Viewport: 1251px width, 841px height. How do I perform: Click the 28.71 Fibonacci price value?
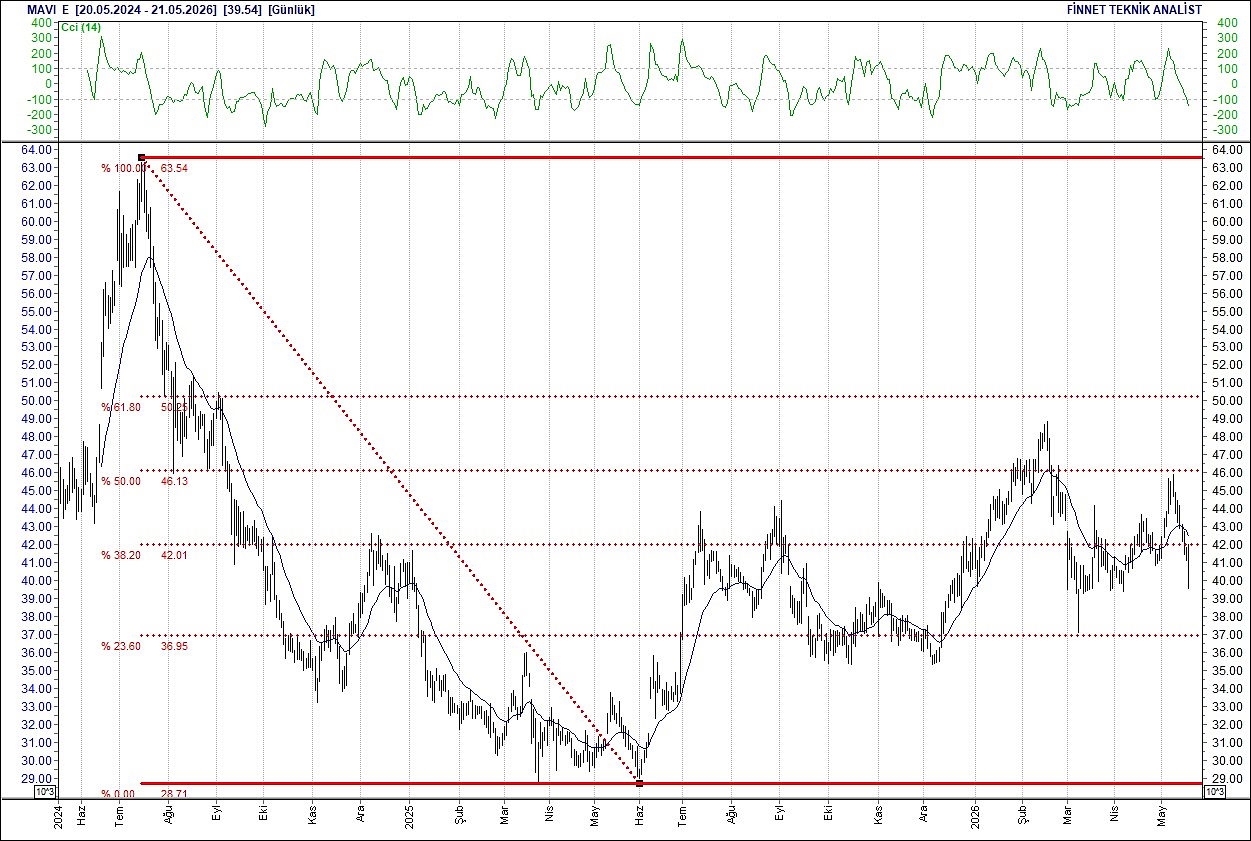174,794
